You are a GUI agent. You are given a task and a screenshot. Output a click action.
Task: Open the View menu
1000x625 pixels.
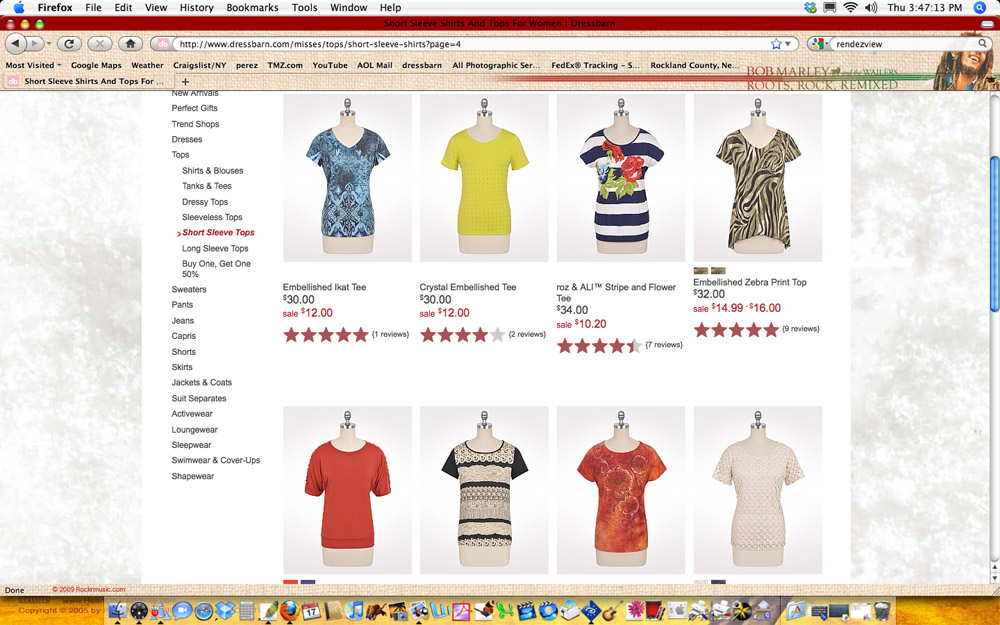tap(156, 8)
